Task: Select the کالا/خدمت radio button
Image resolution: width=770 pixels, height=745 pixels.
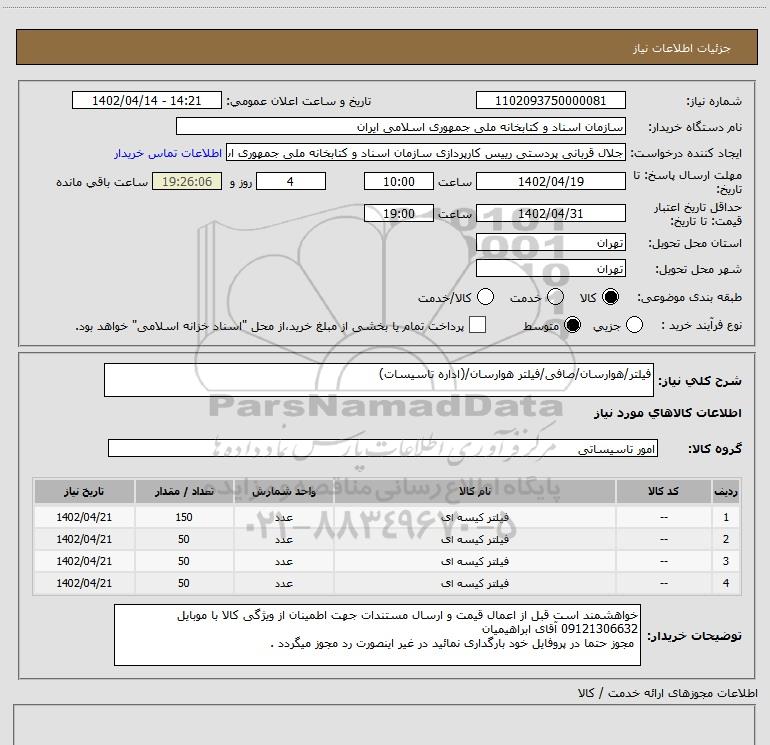Action: click(x=486, y=297)
